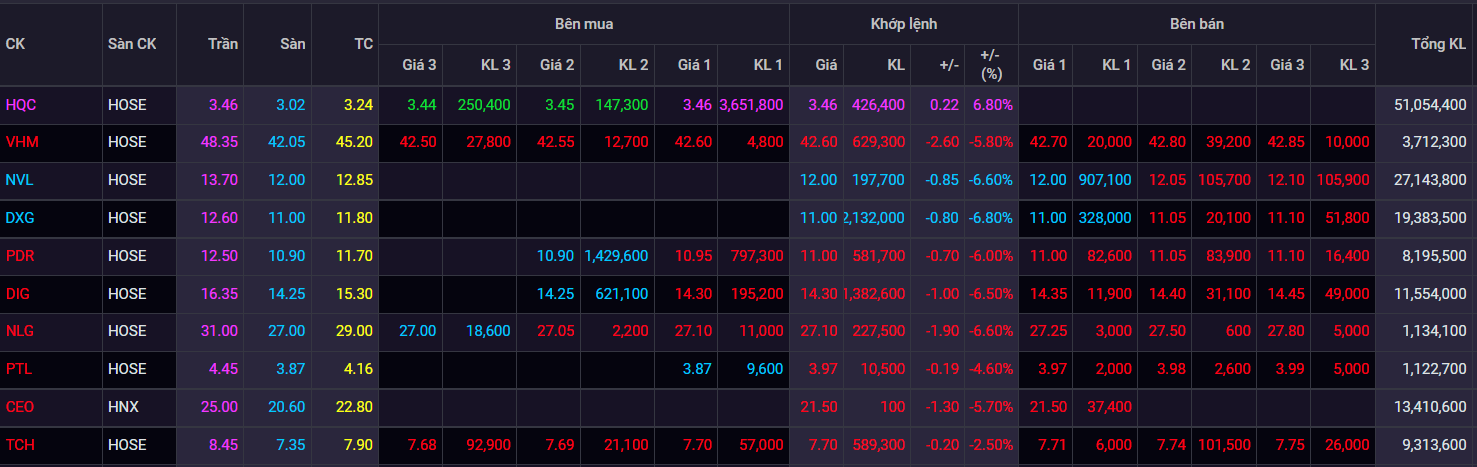Select the Bên mua header group
This screenshot has width=1477, height=467.
click(584, 23)
